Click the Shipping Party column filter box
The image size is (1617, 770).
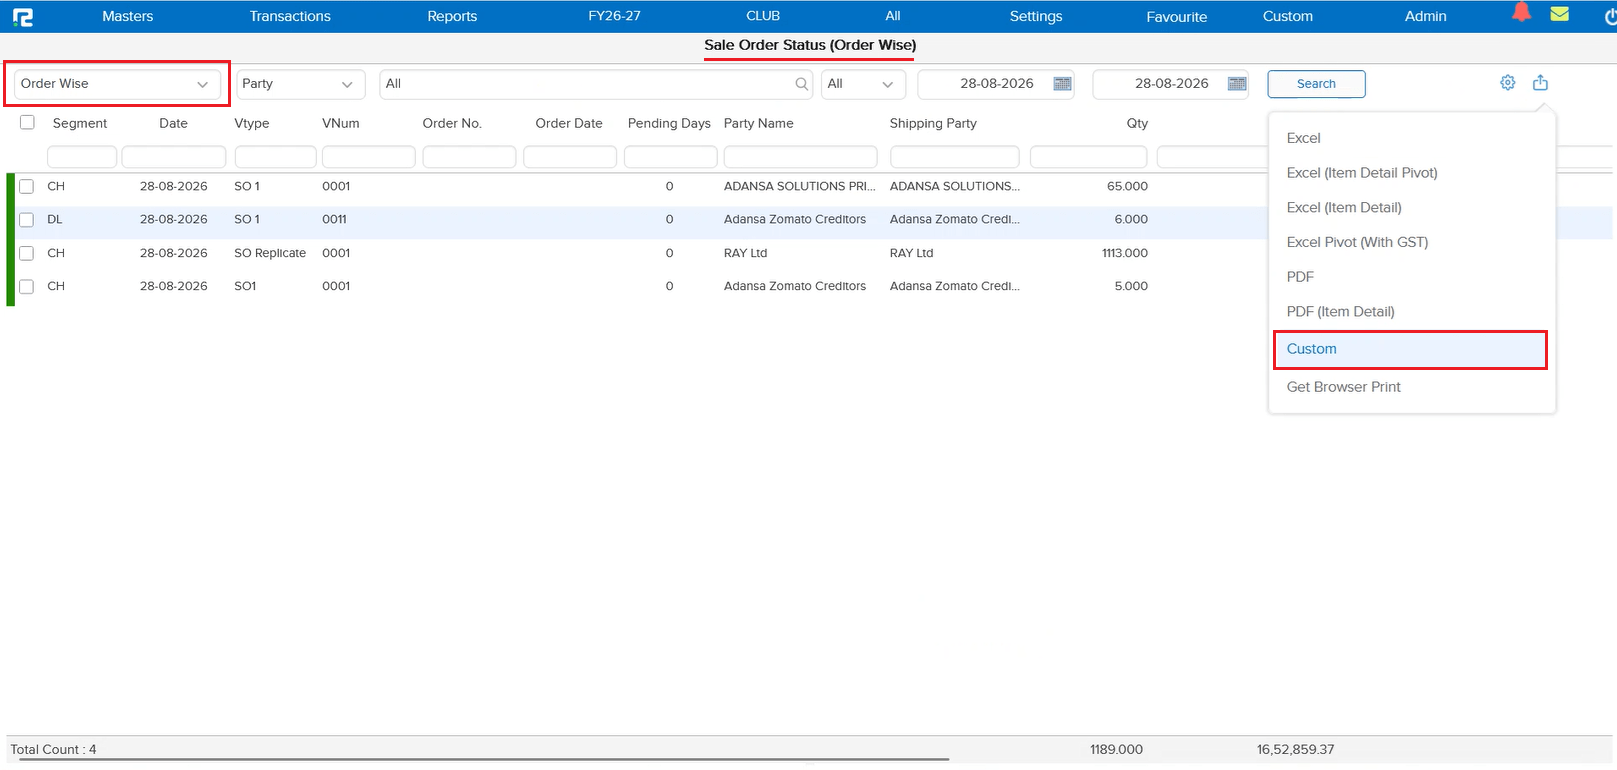(954, 157)
